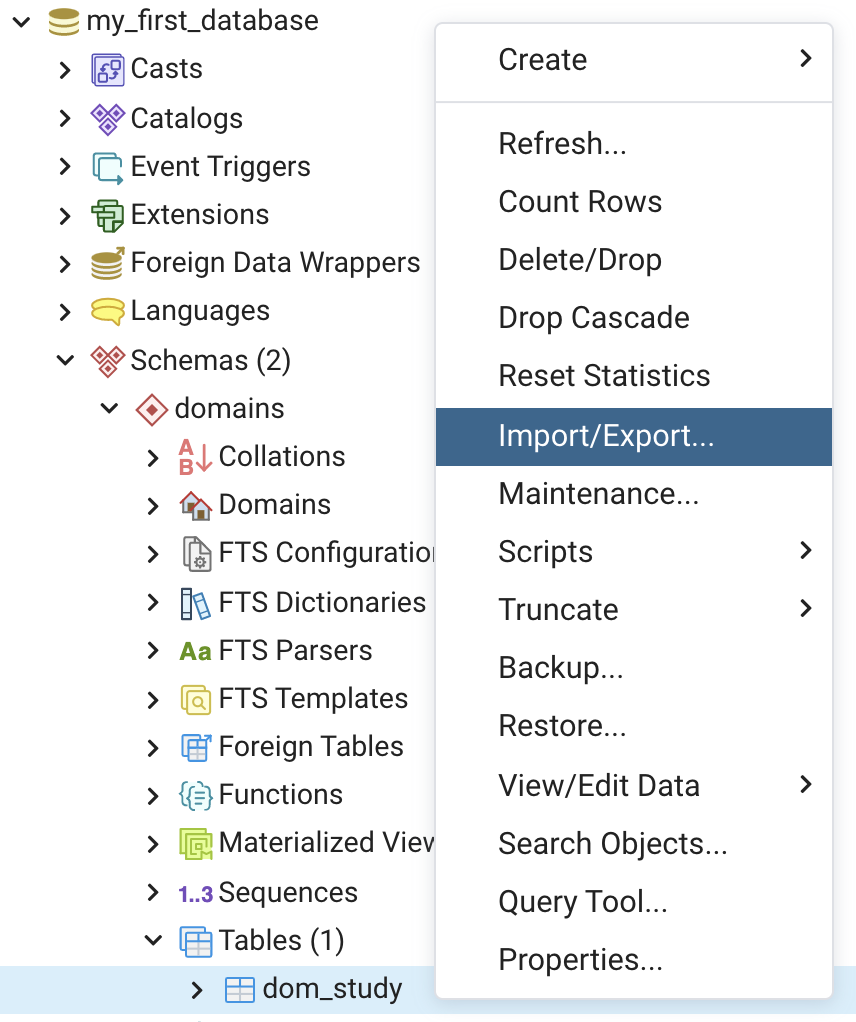Image resolution: width=856 pixels, height=1022 pixels.
Task: Collapse the my_first_database node
Action: [x=21, y=21]
